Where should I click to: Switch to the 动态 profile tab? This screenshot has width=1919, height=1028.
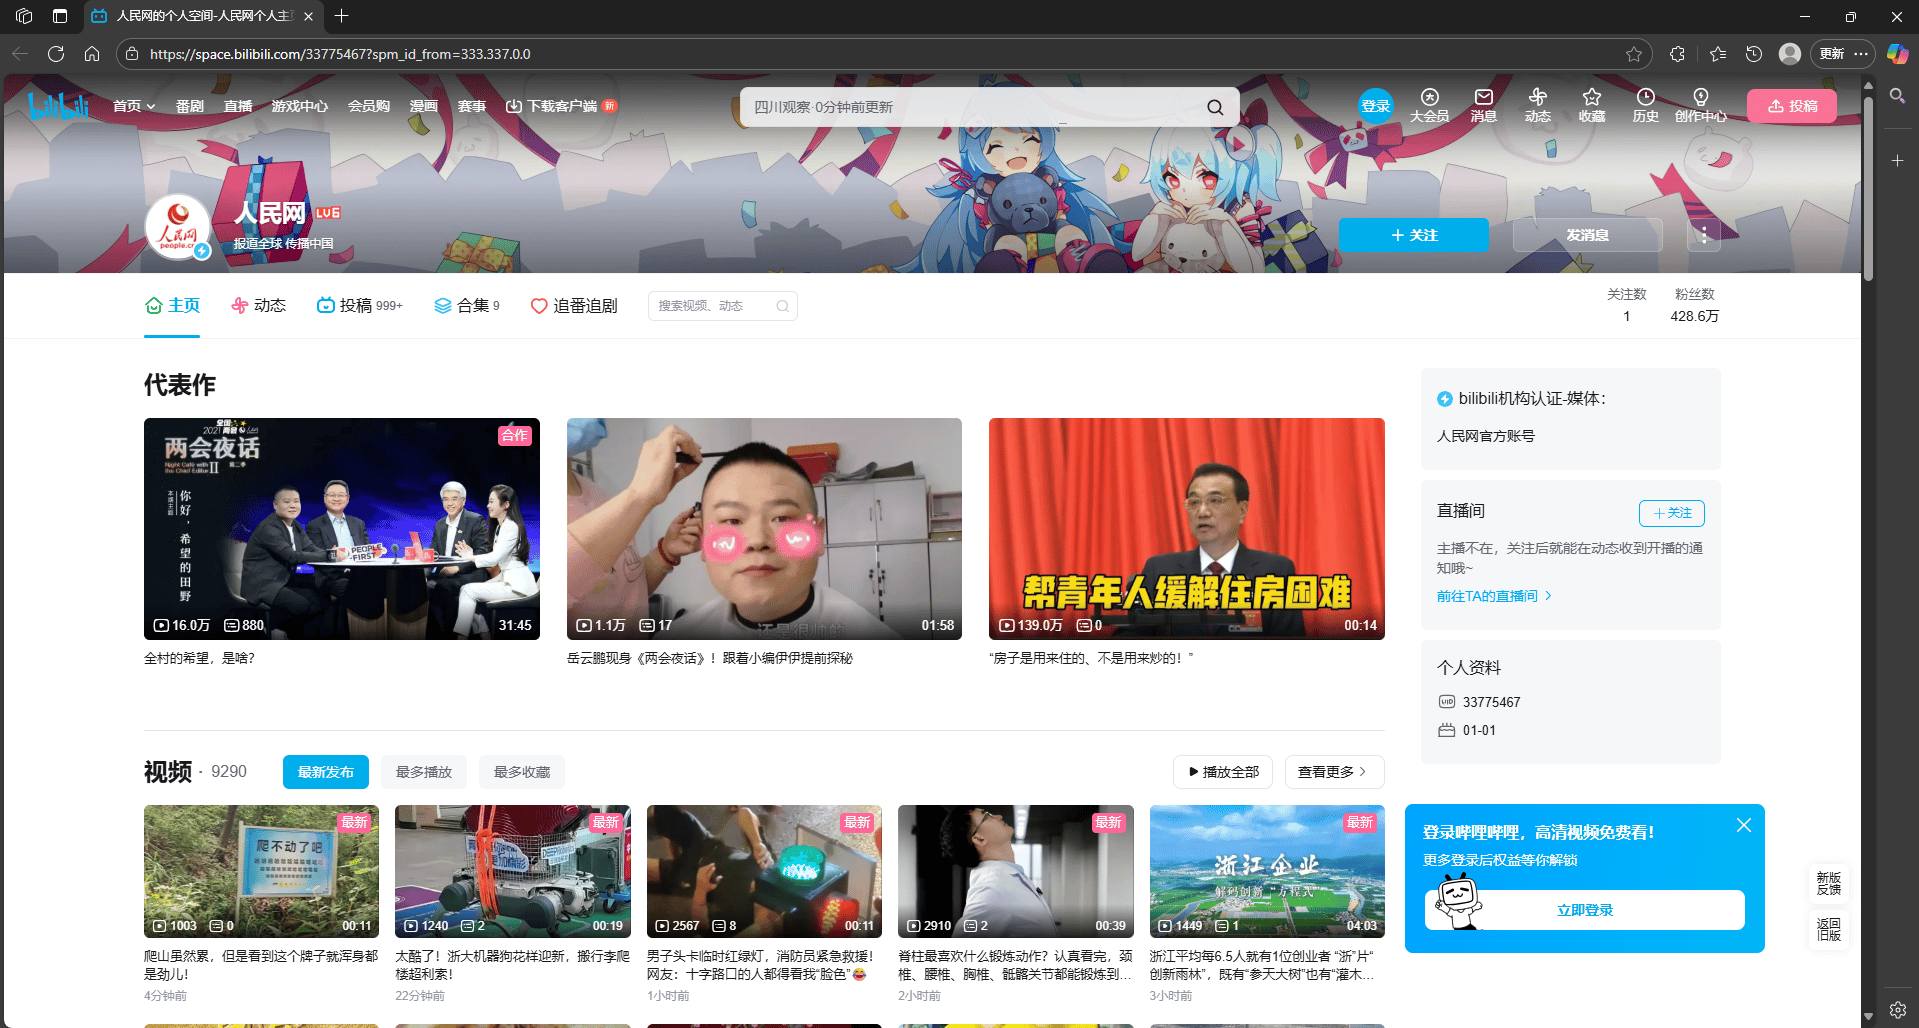[258, 306]
